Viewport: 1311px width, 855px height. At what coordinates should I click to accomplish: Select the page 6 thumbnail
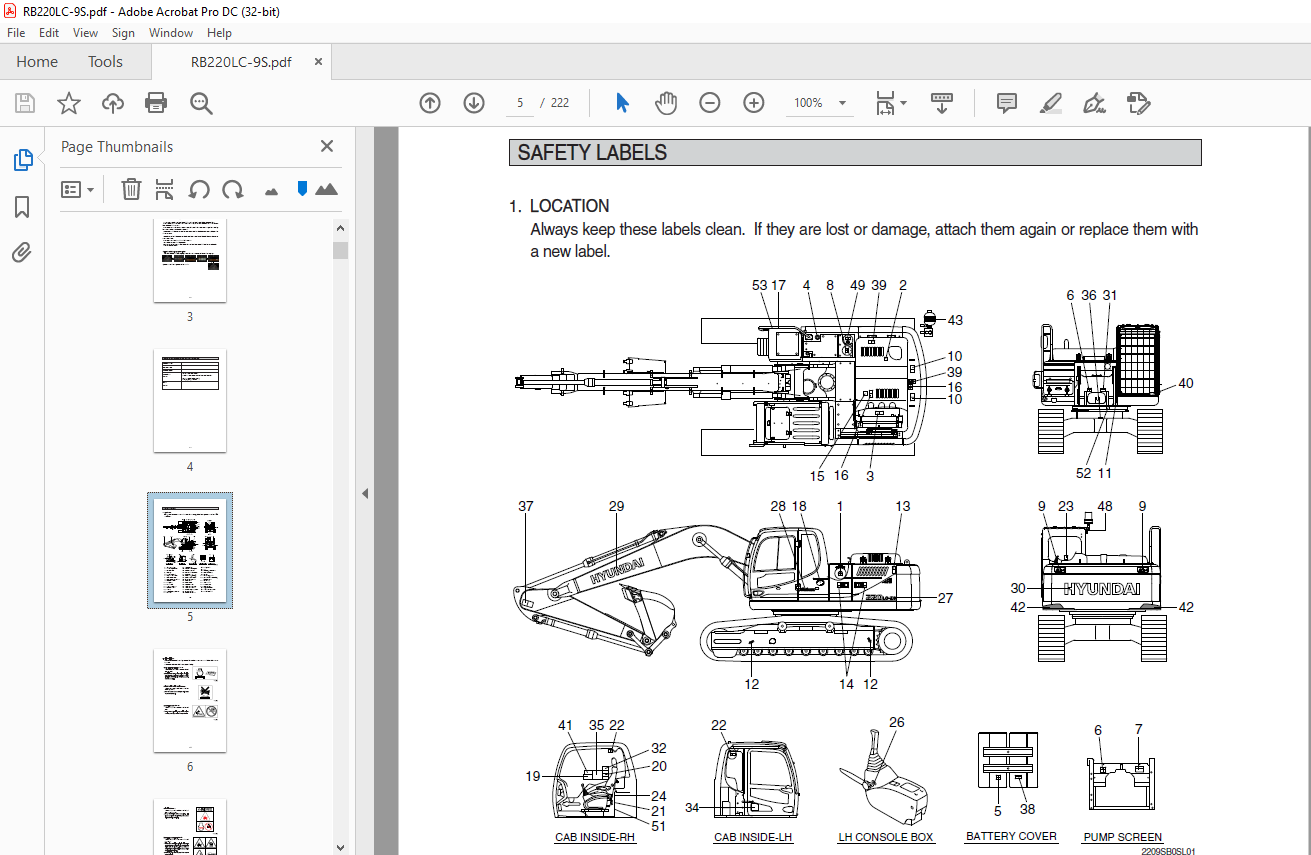pos(189,700)
